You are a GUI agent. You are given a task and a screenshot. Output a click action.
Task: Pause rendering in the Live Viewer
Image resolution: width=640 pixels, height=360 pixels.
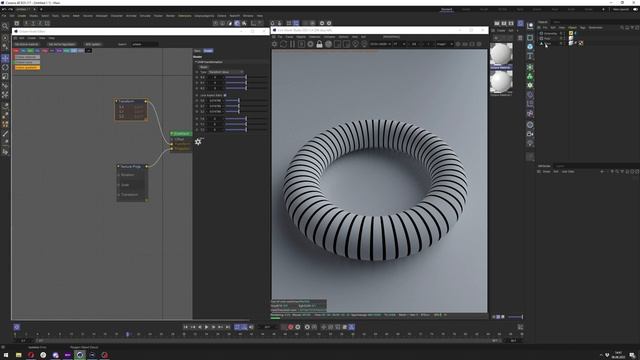(x=292, y=44)
